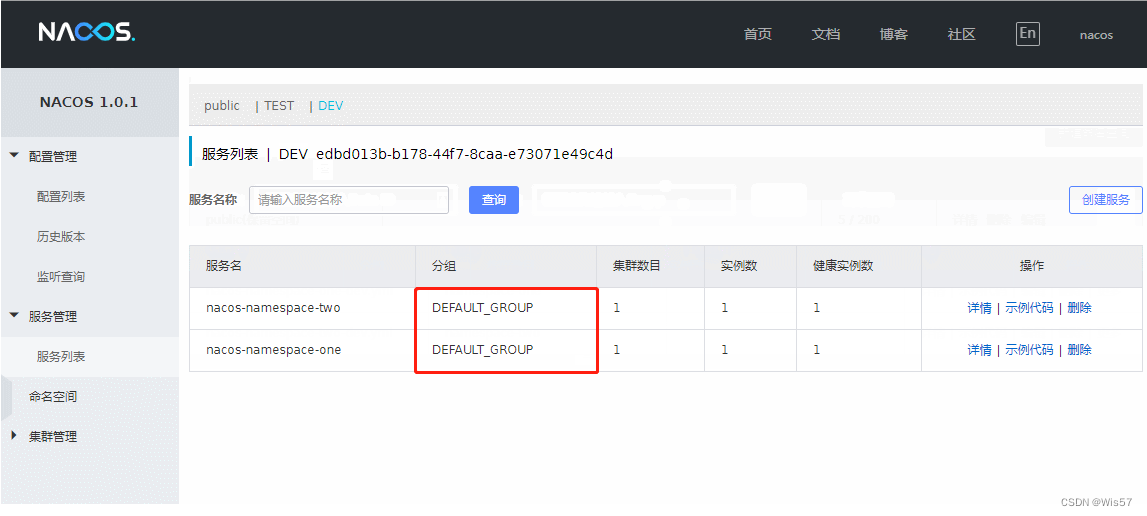The image size is (1147, 516).
Task: Click the nacos-namespace-two service name
Action: click(273, 308)
